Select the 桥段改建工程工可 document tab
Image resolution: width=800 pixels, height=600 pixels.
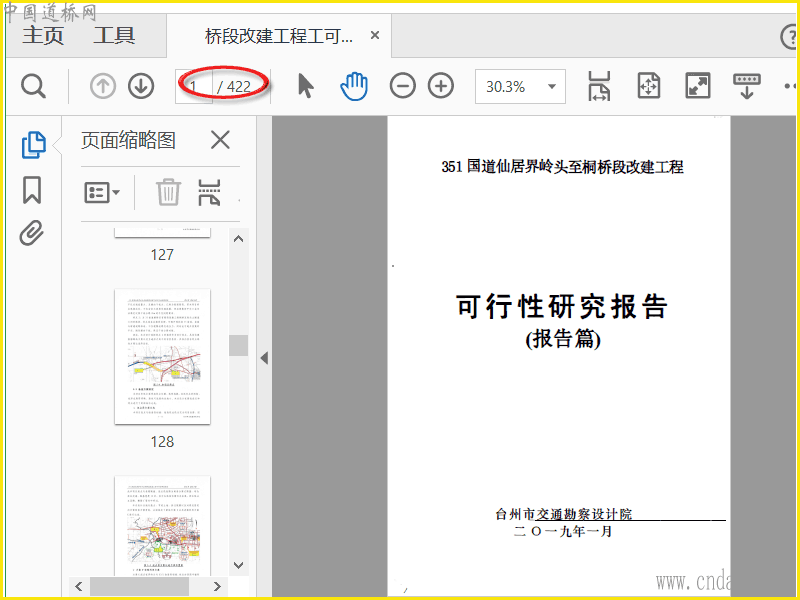point(279,36)
